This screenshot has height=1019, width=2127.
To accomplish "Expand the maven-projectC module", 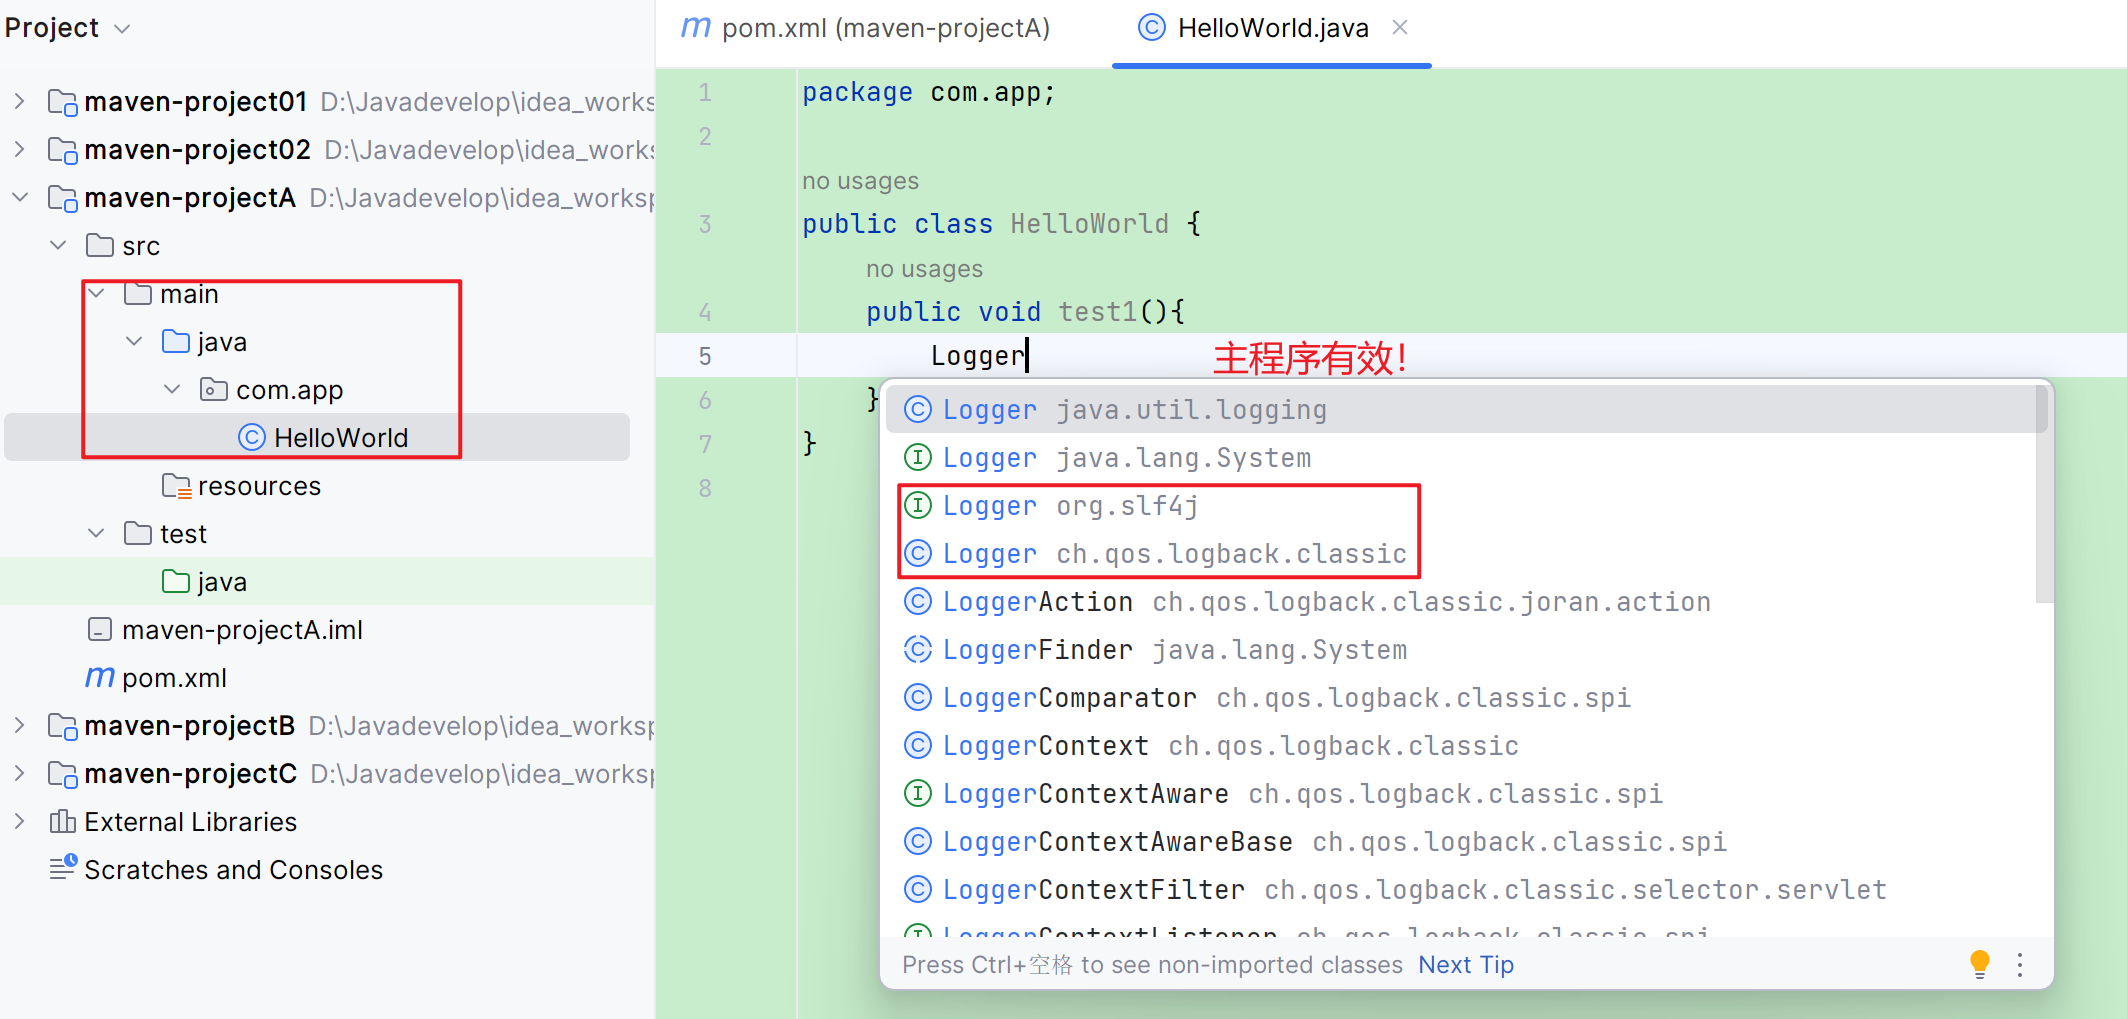I will [19, 773].
